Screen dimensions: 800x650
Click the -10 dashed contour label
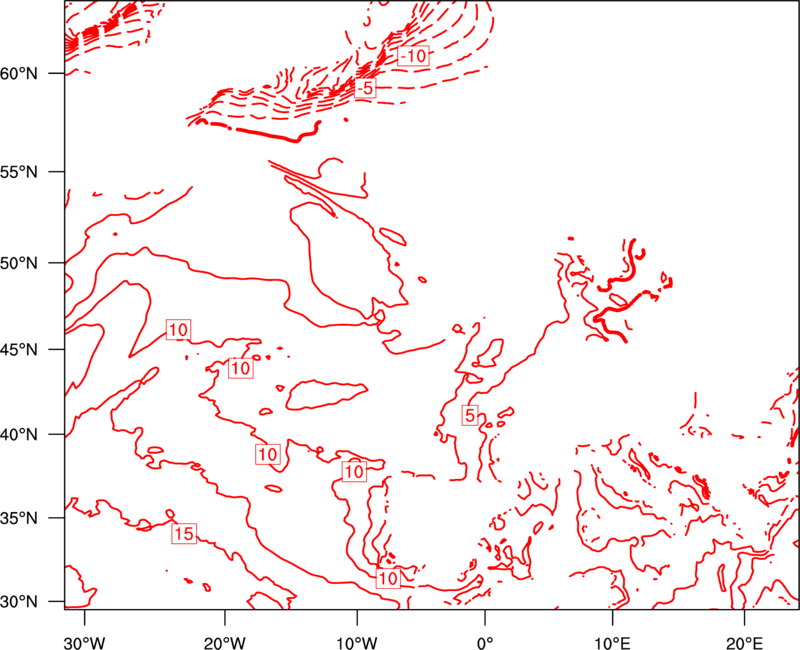coord(413,56)
